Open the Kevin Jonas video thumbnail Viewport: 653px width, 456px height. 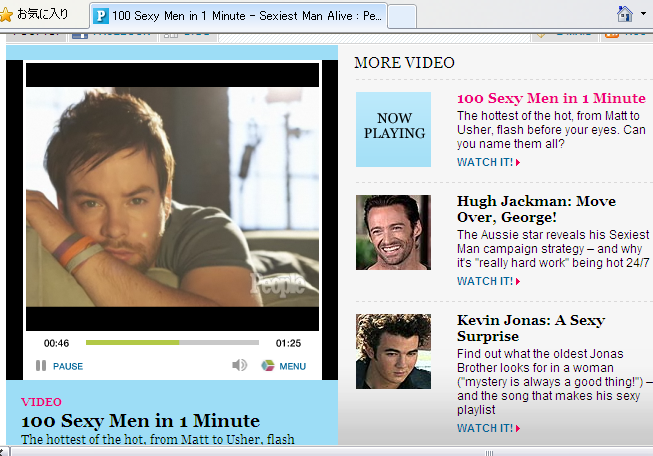pyautogui.click(x=394, y=351)
